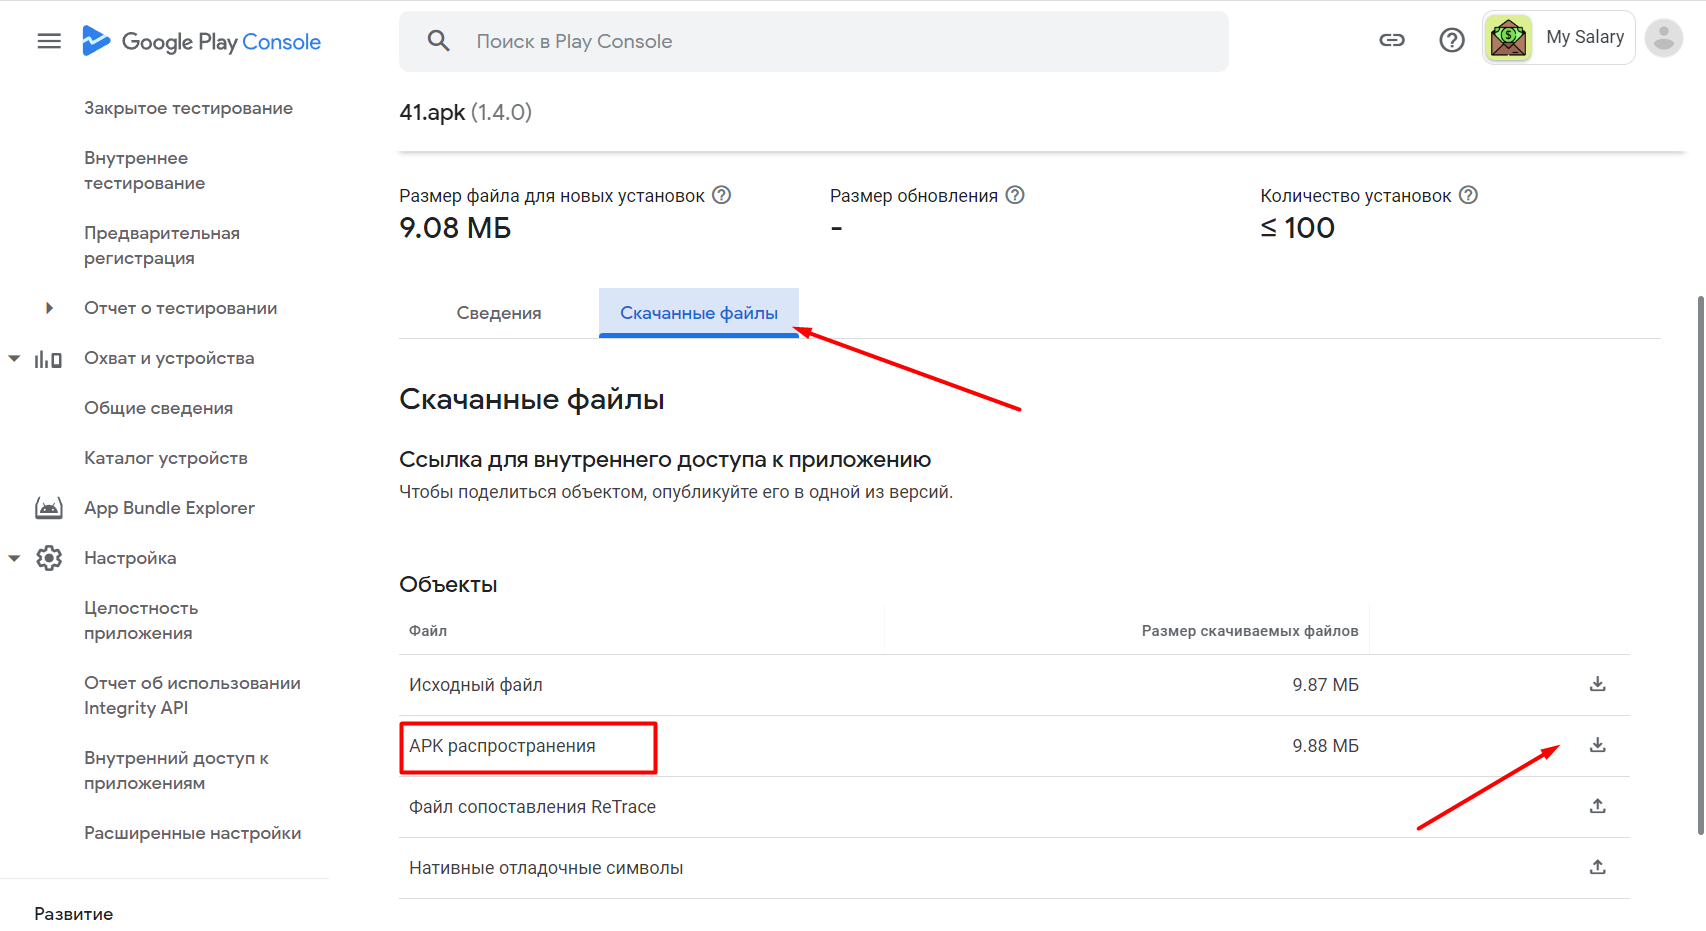Open the hamburger navigation menu
The image size is (1706, 931).
[x=49, y=41]
